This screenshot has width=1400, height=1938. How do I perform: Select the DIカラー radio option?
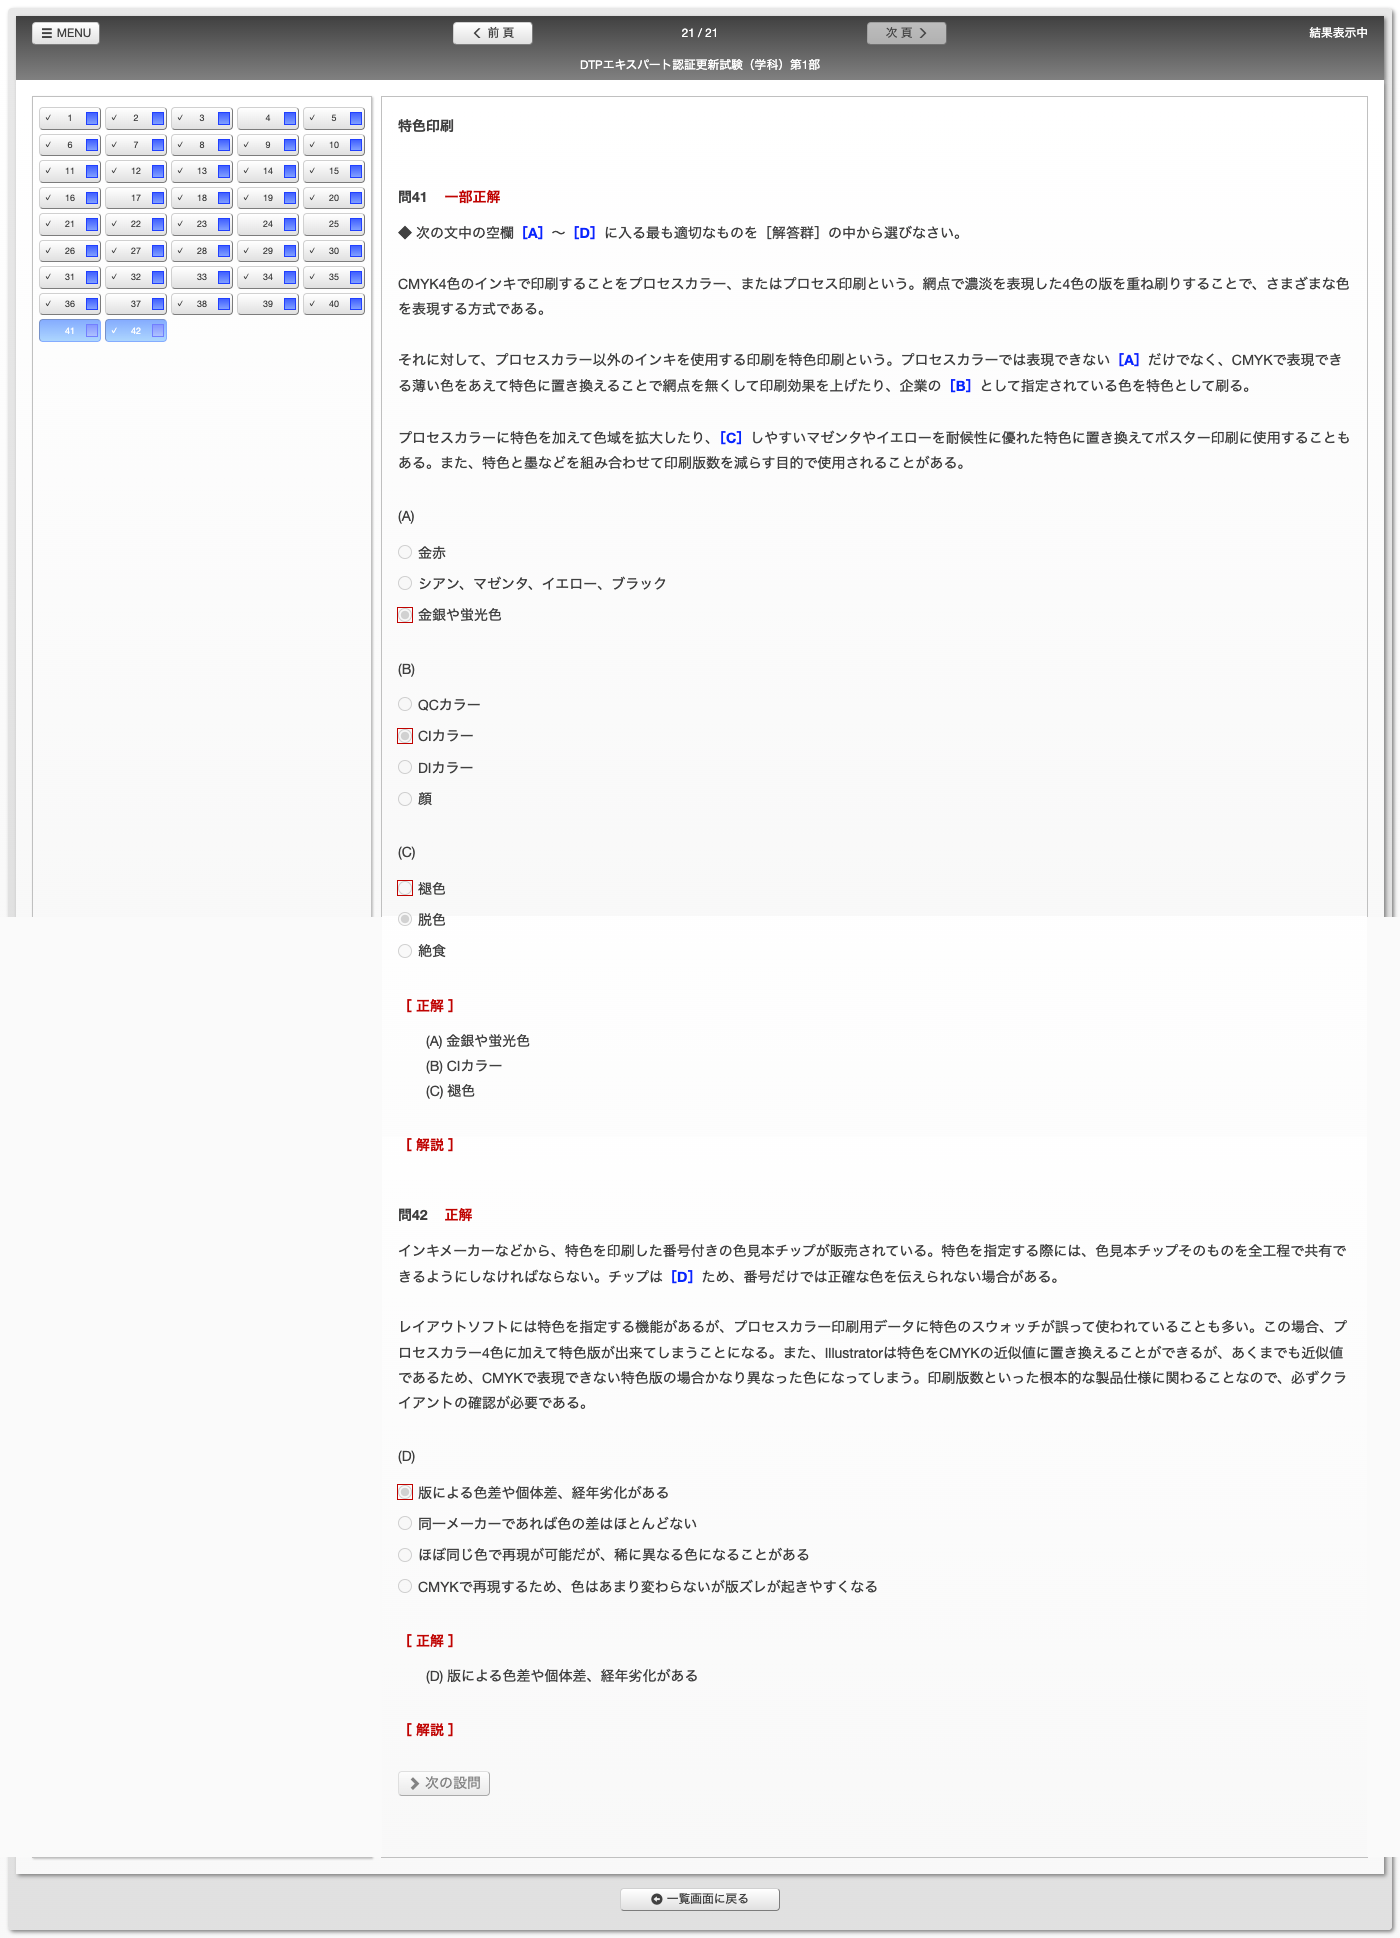pos(405,767)
